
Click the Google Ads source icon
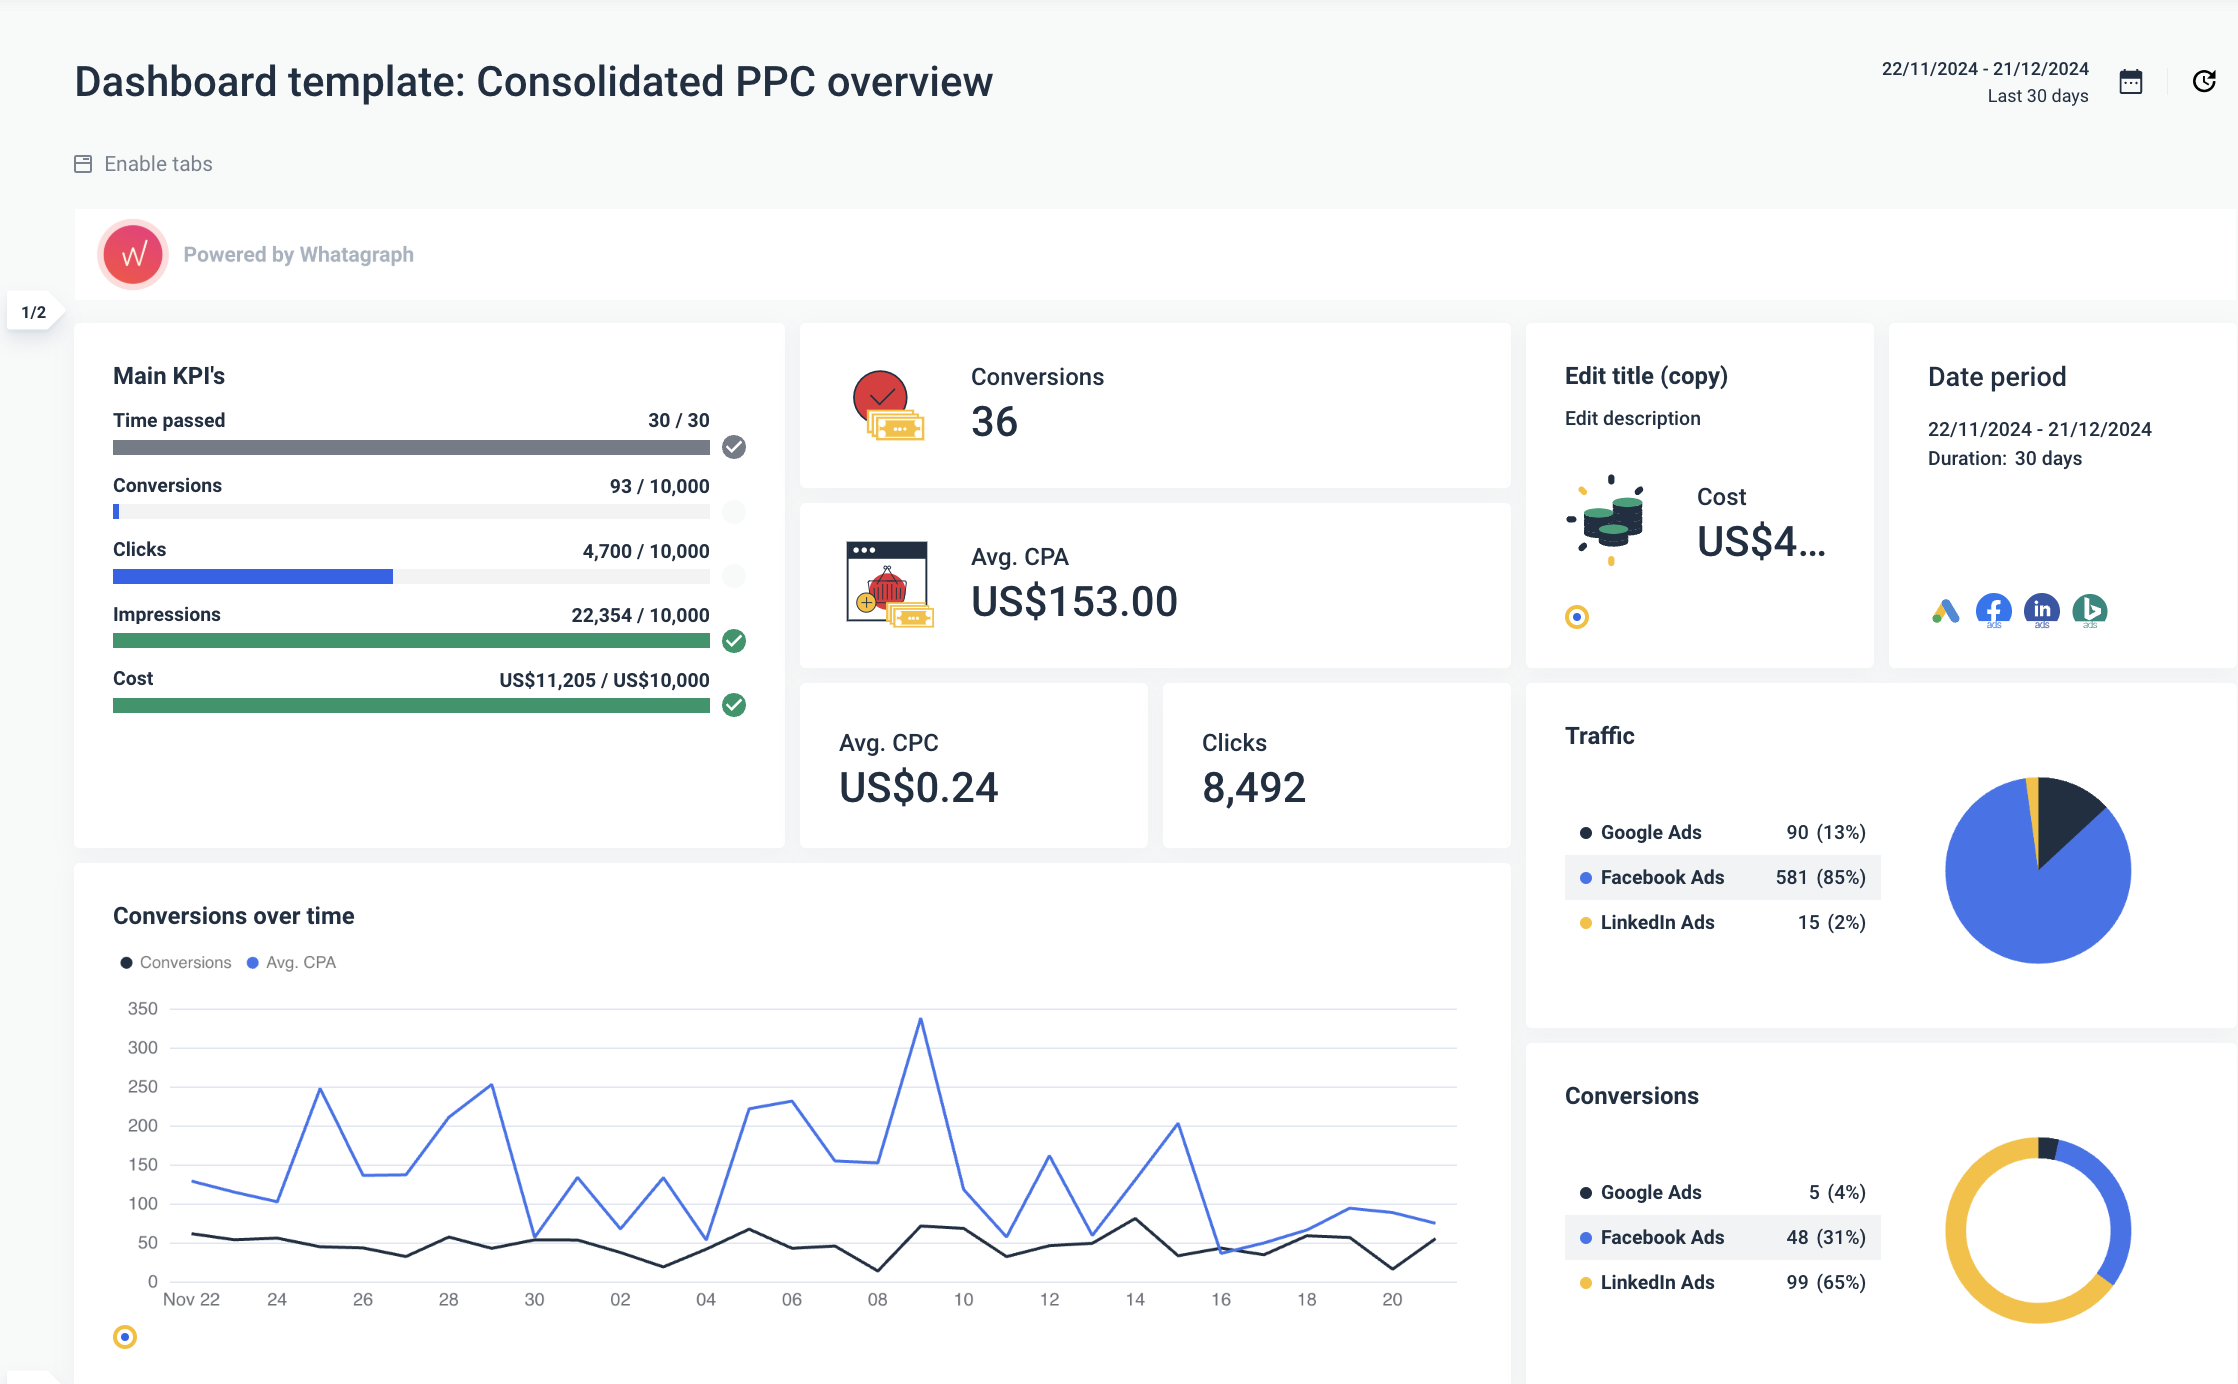click(x=1945, y=610)
